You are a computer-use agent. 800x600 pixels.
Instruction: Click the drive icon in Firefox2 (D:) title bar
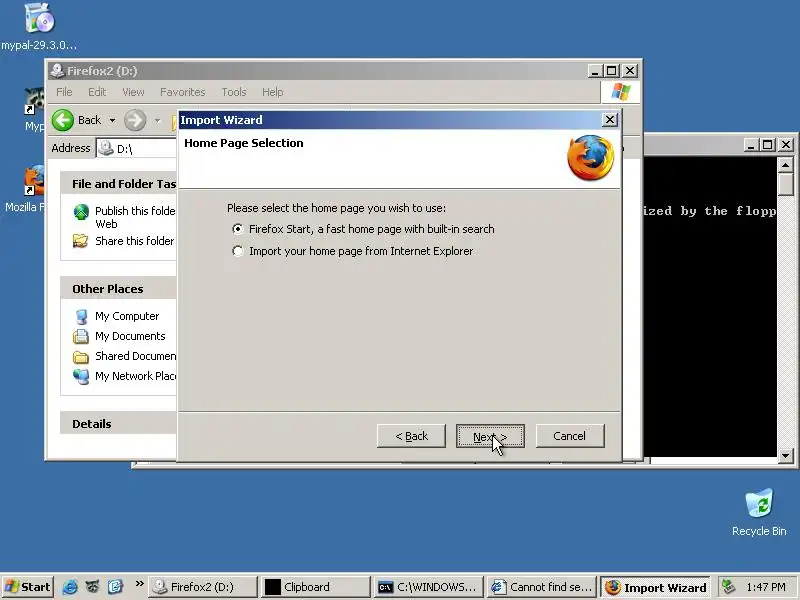click(57, 70)
